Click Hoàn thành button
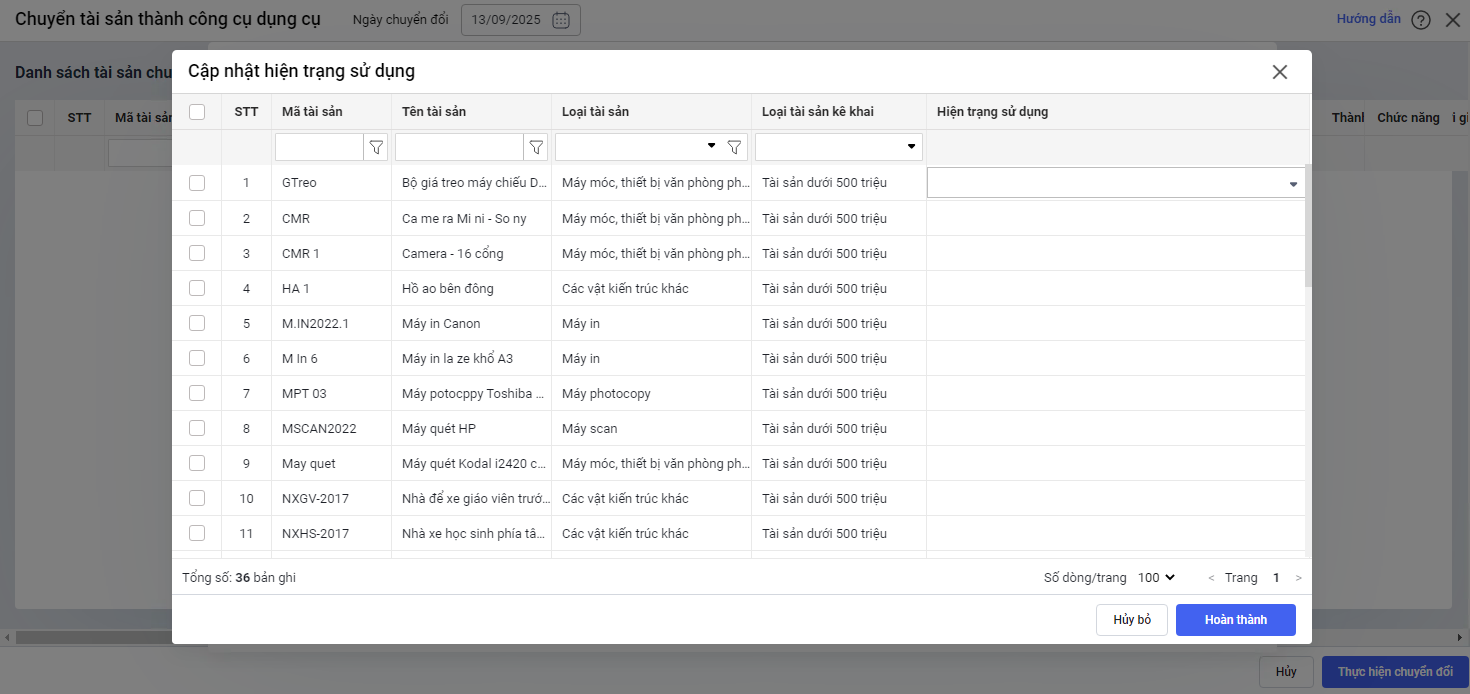This screenshot has width=1470, height=694. 1235,620
